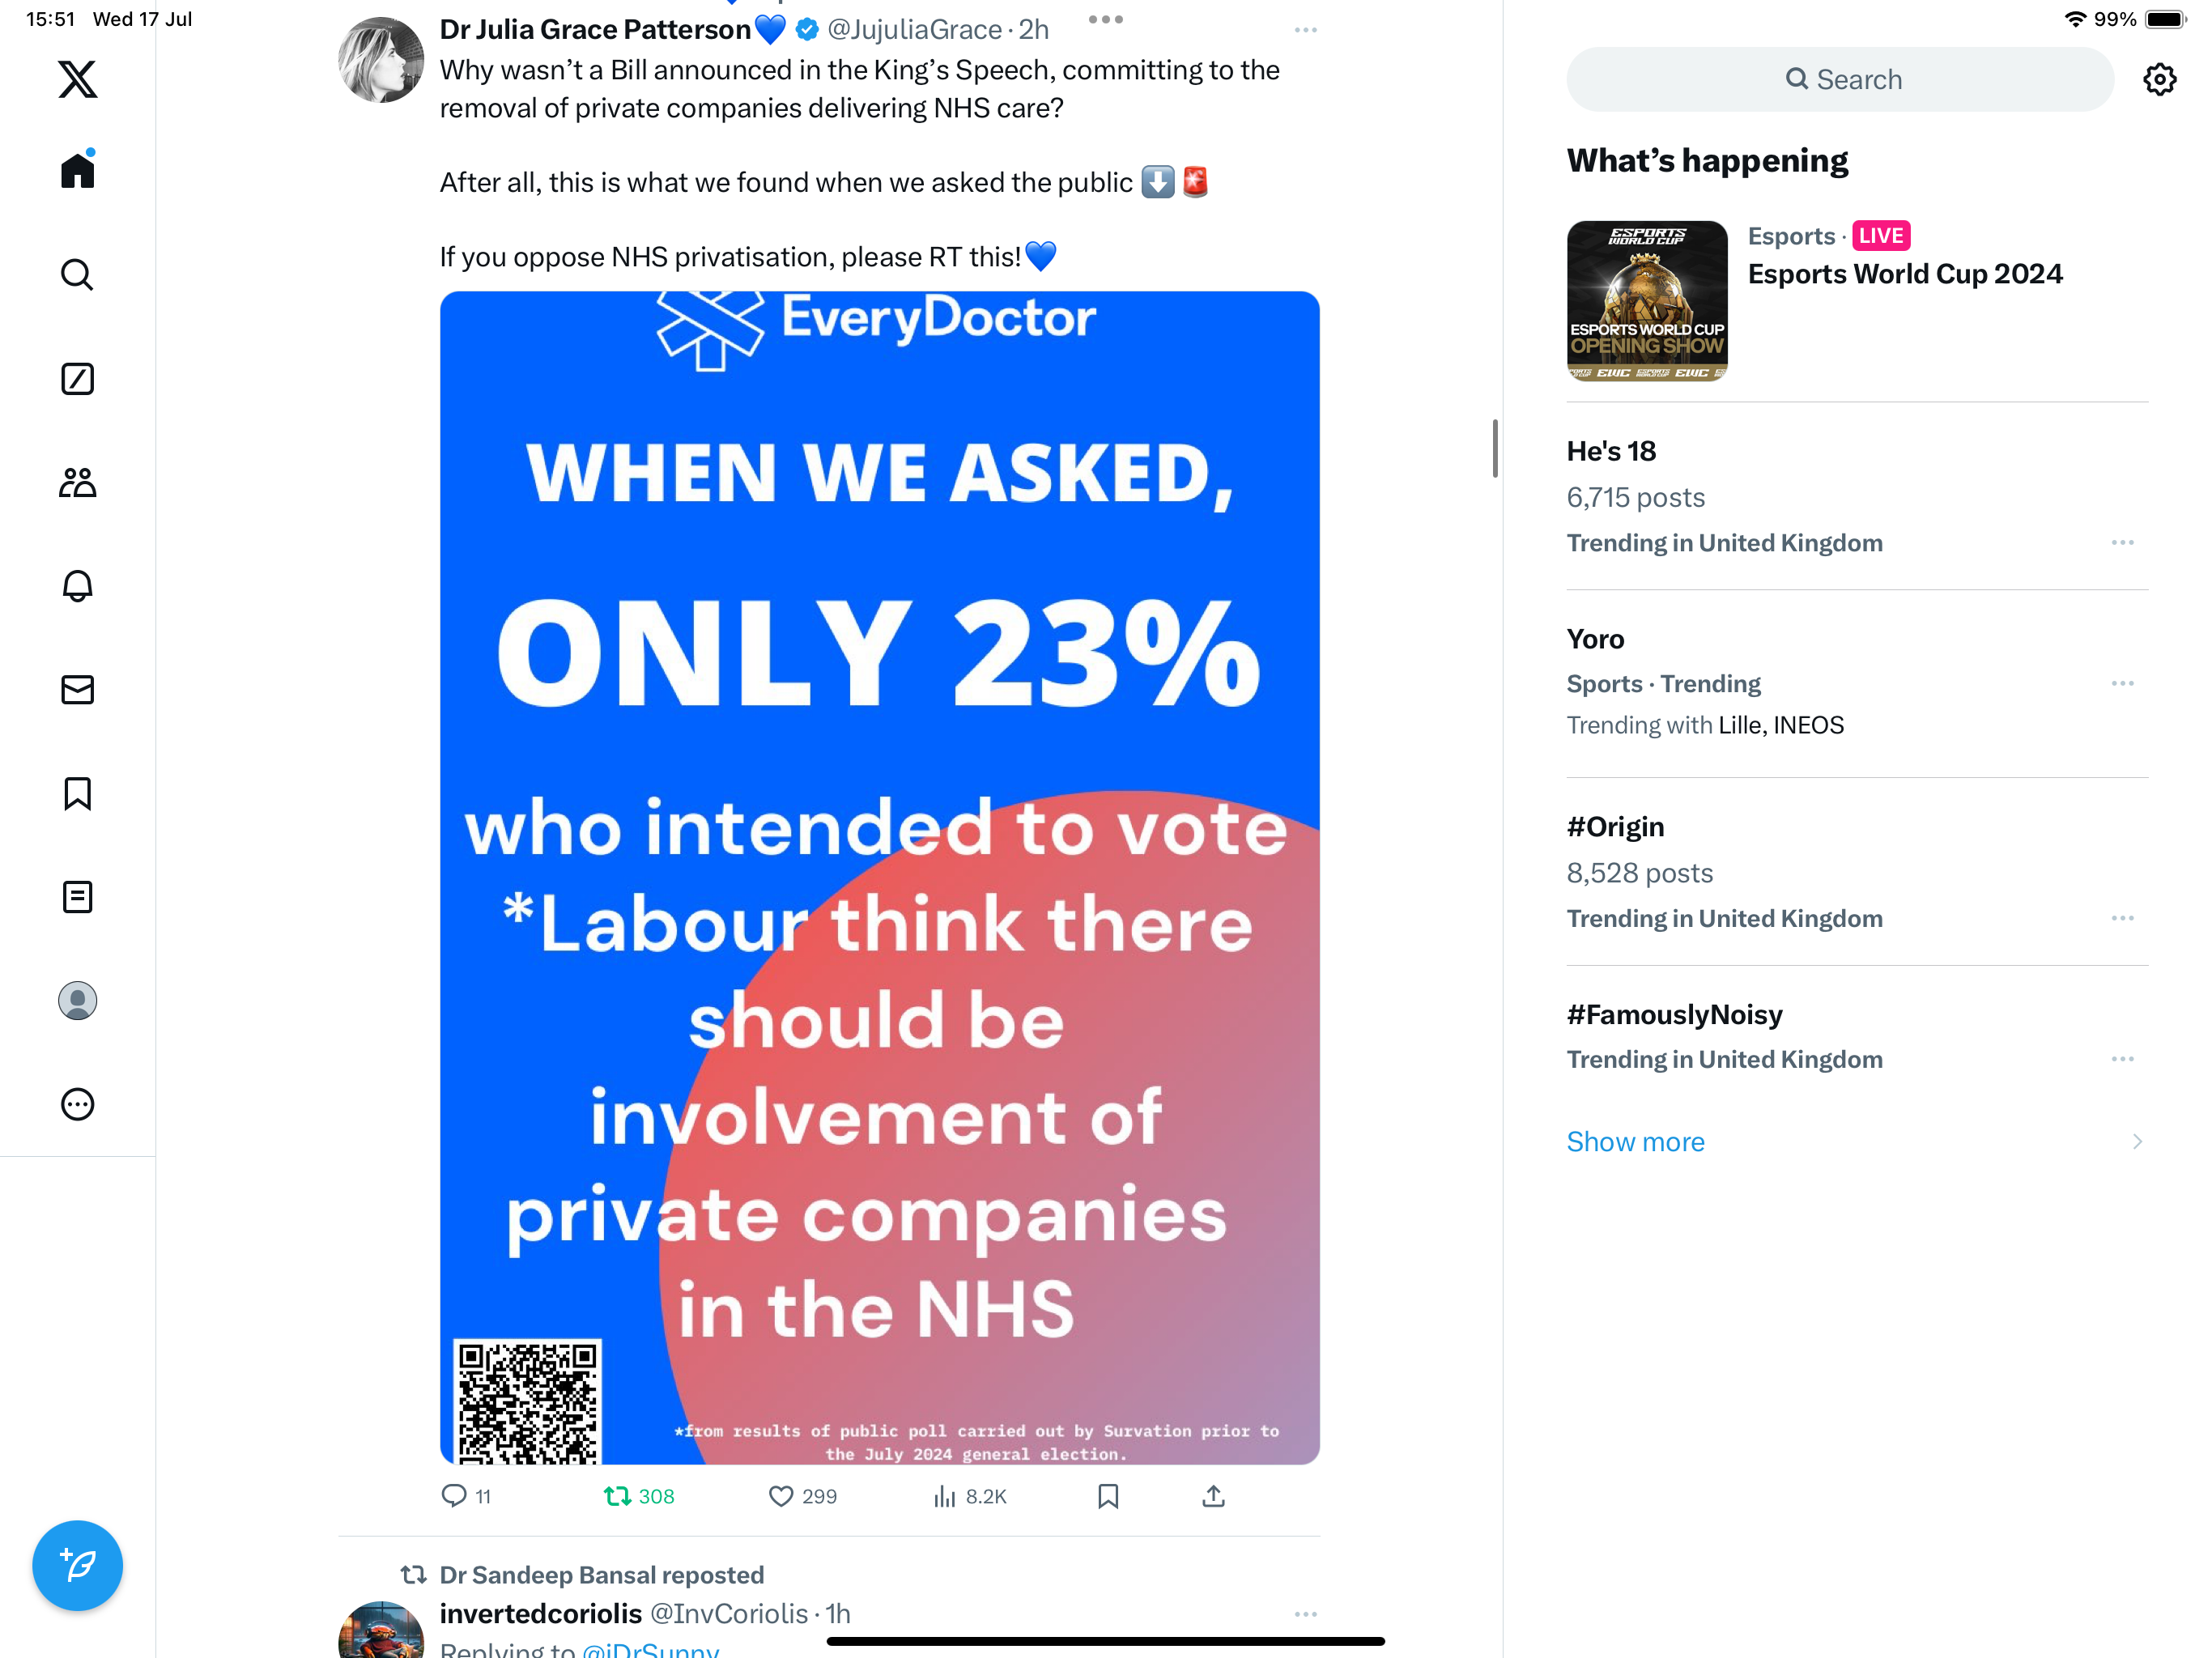
Task: Open Messages envelope in sidebar
Action: [77, 690]
